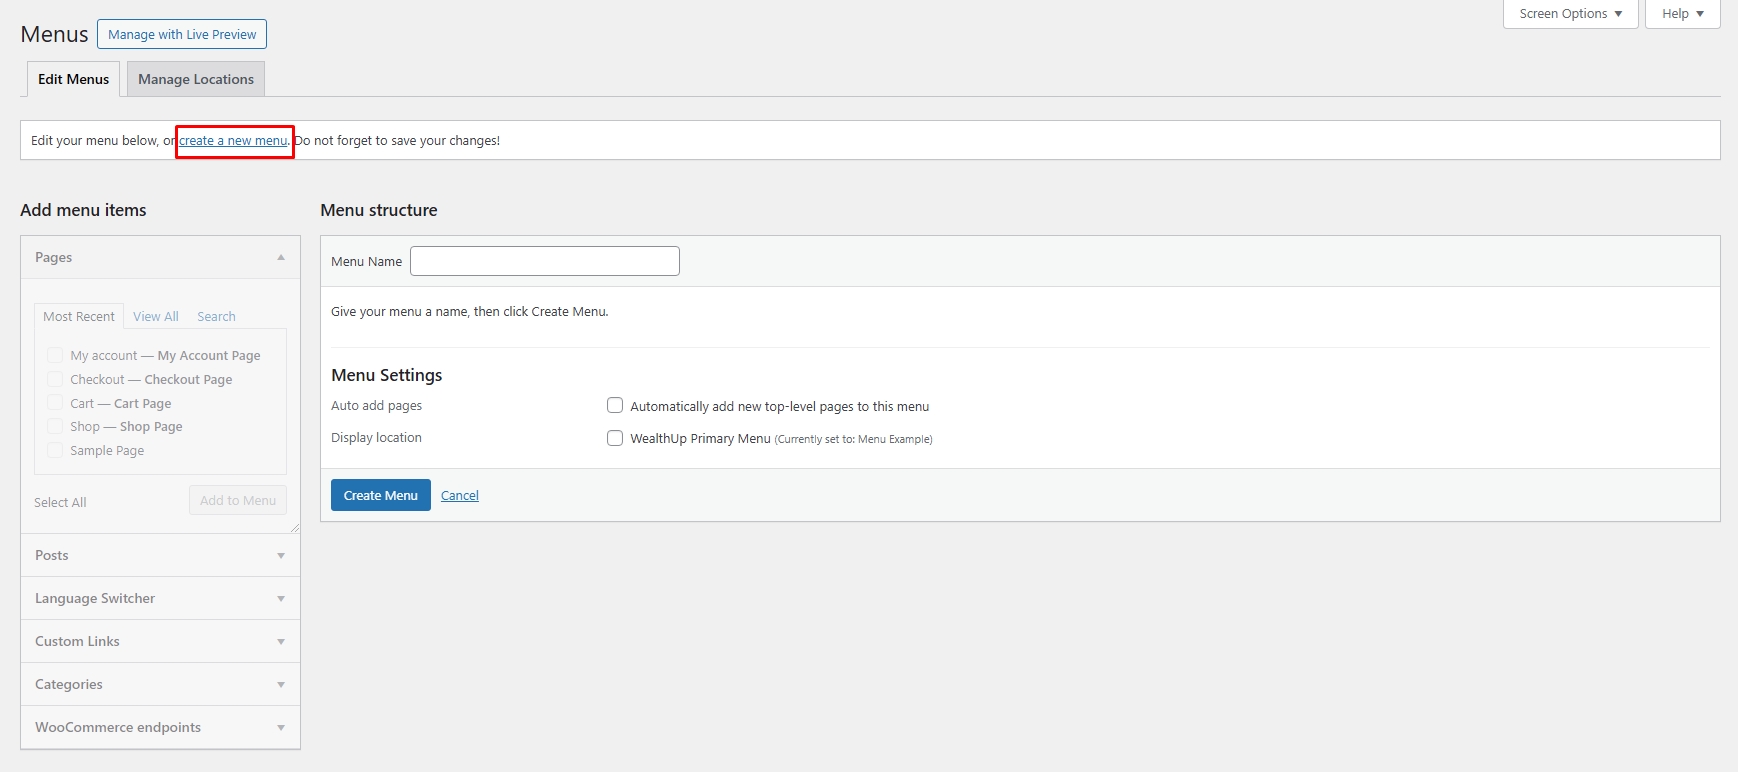1738x772 pixels.
Task: Expand the Language Switcher section
Action: 281,599
